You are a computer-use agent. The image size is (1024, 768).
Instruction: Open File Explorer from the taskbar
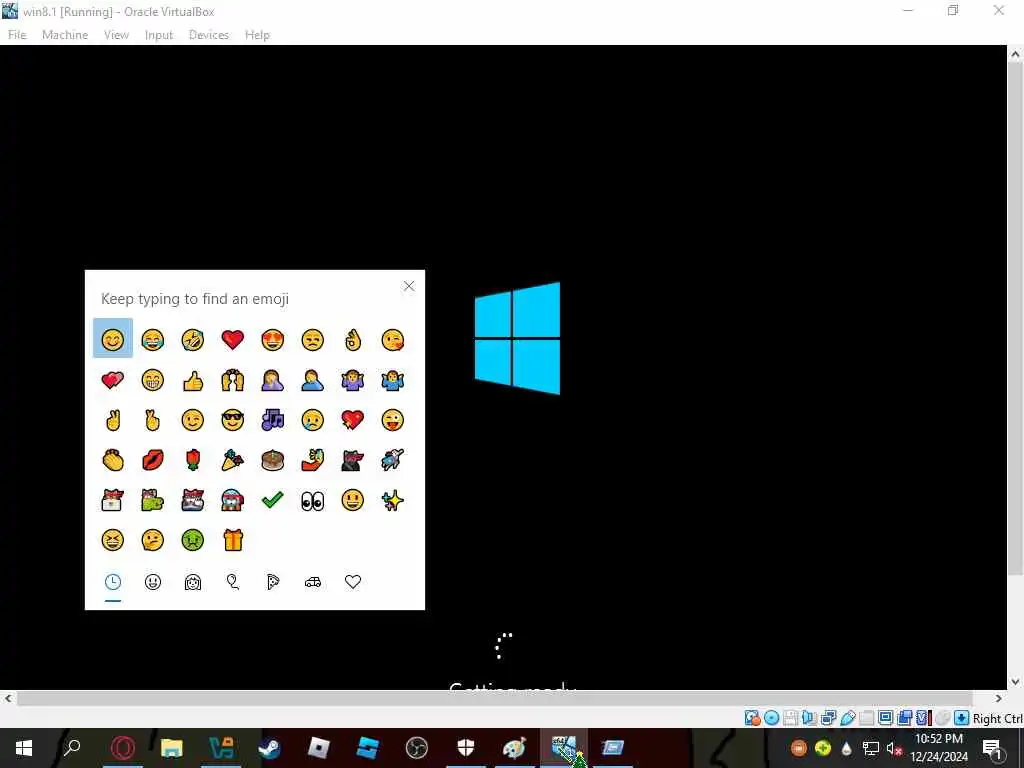[x=171, y=748]
